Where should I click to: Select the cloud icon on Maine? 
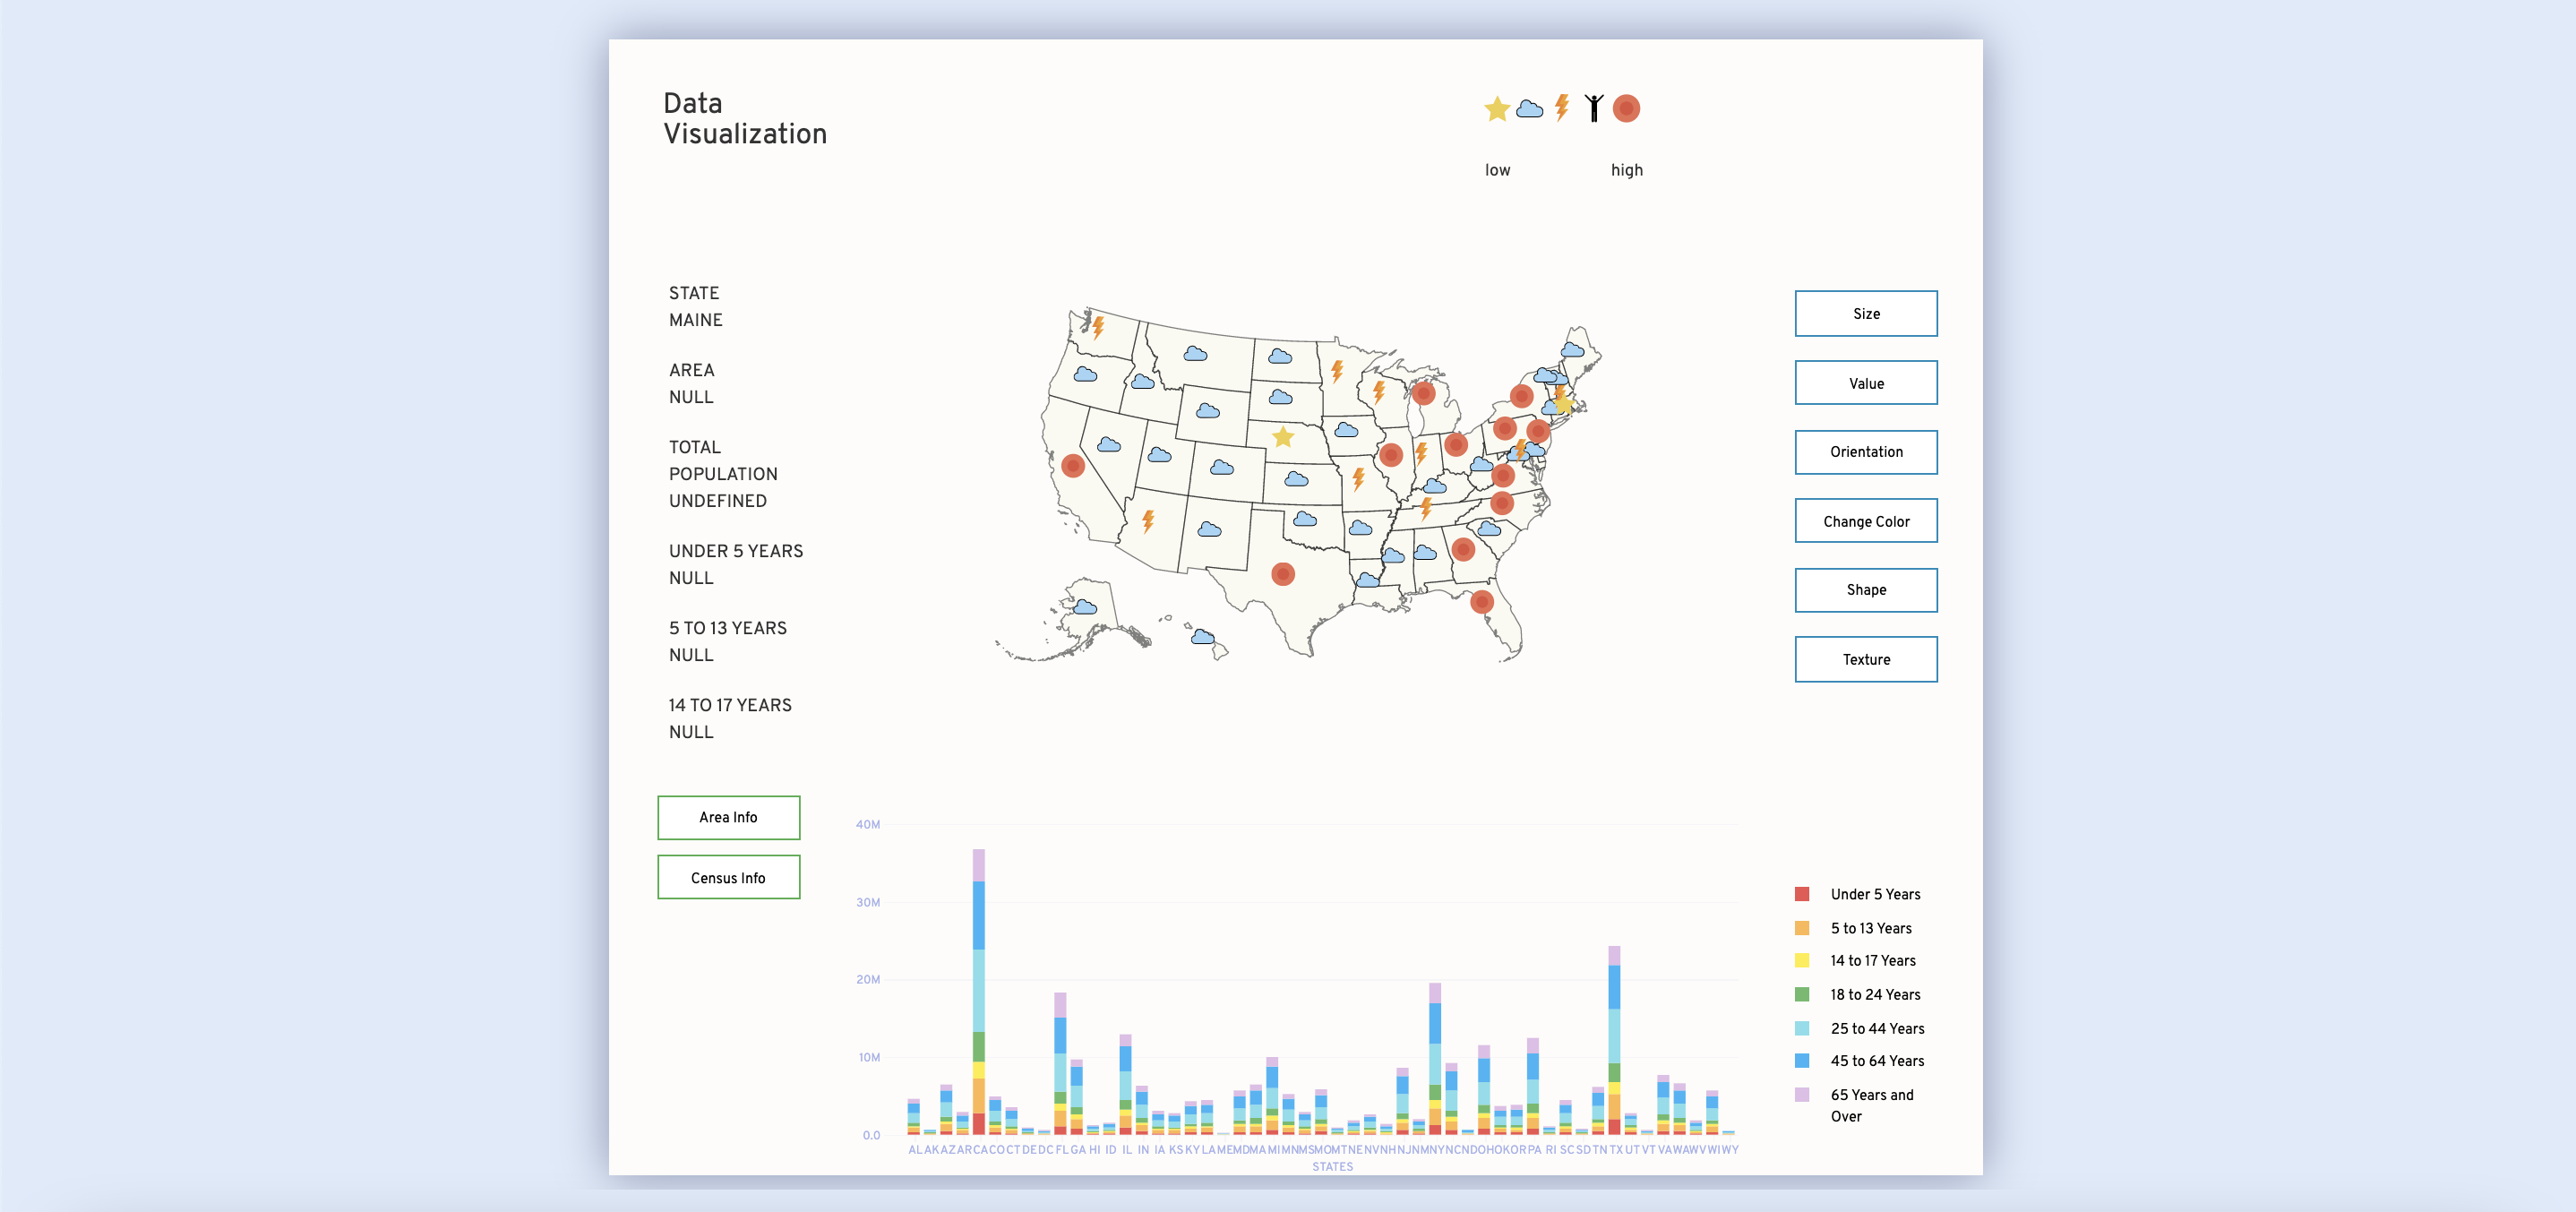(1572, 350)
